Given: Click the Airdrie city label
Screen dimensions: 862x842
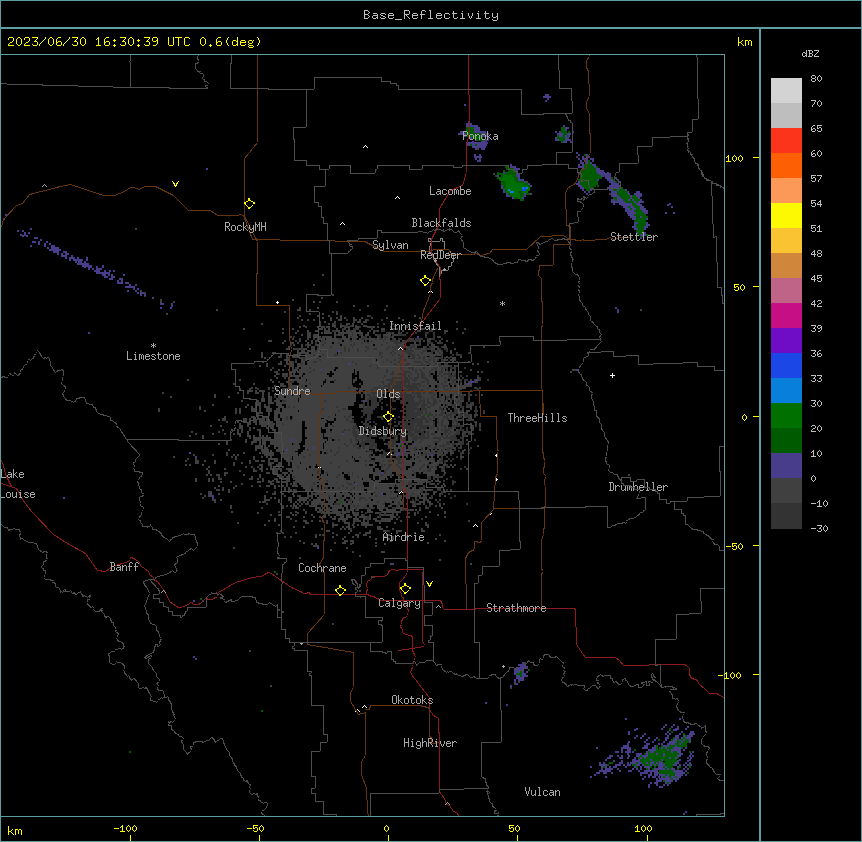Looking at the screenshot, I should point(404,537).
